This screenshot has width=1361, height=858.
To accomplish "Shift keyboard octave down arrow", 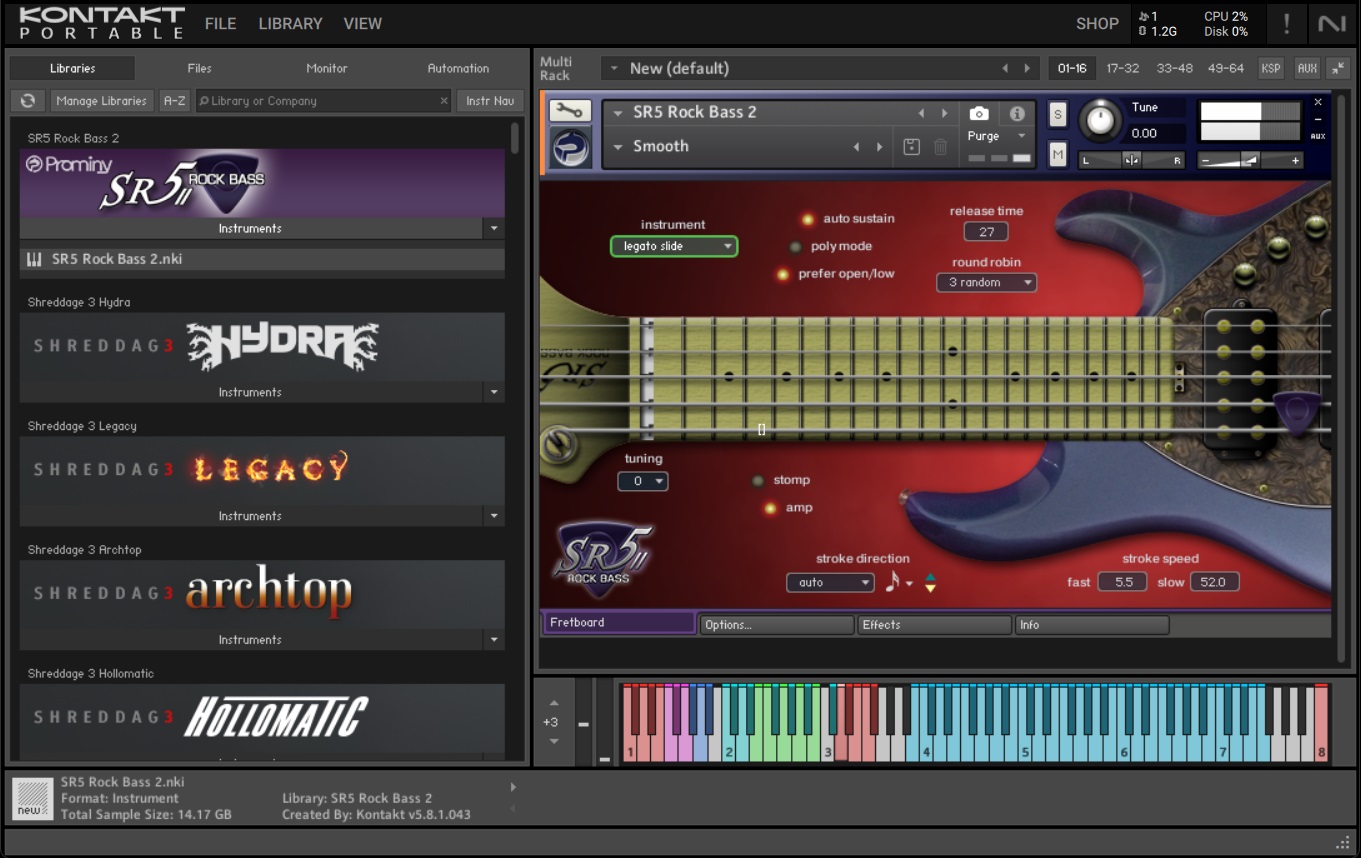I will click(554, 741).
